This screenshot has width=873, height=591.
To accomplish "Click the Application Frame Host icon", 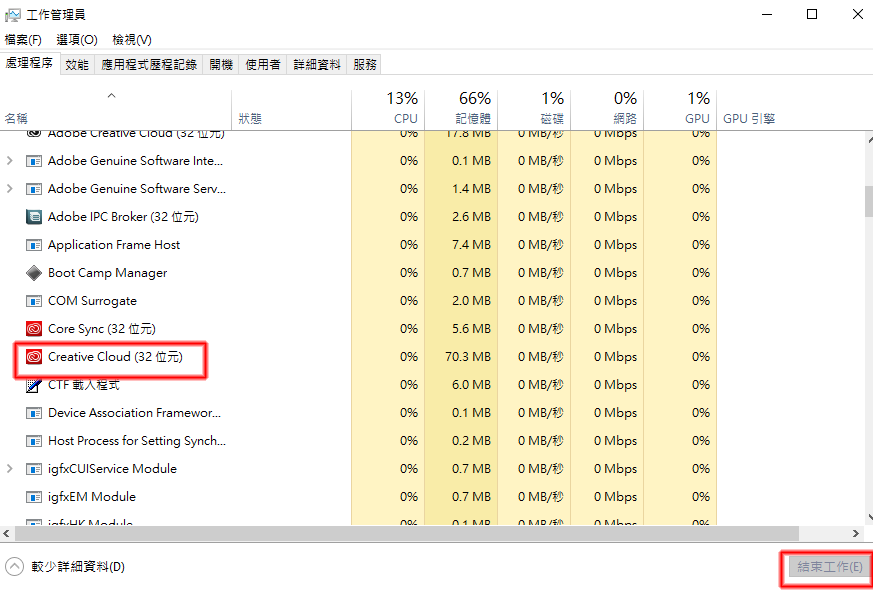I will (35, 245).
